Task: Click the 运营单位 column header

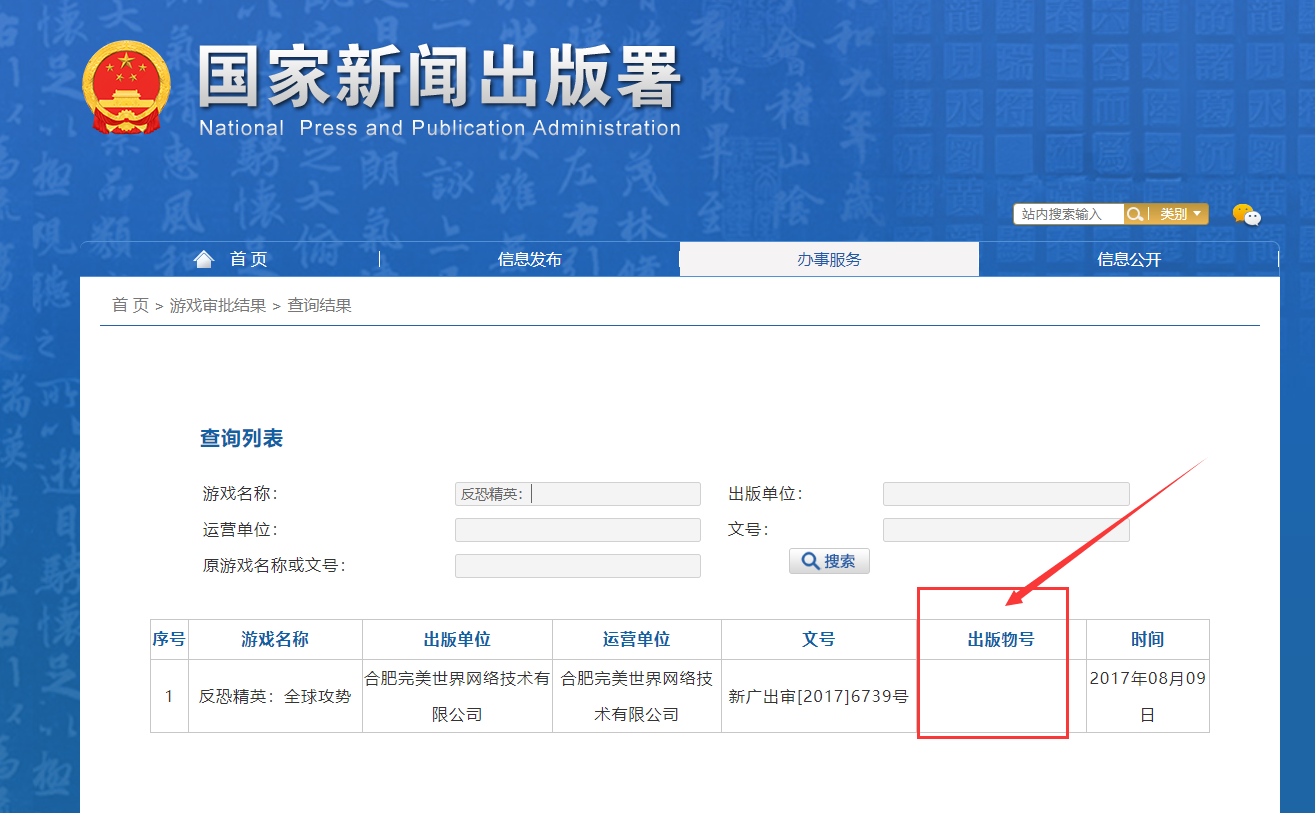Action: tap(637, 639)
